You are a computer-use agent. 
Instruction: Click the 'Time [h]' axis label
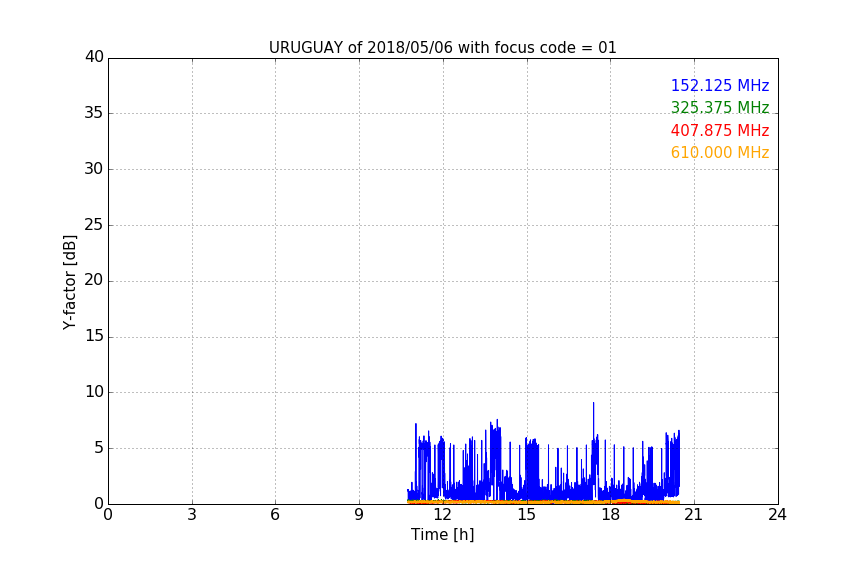pyautogui.click(x=442, y=534)
